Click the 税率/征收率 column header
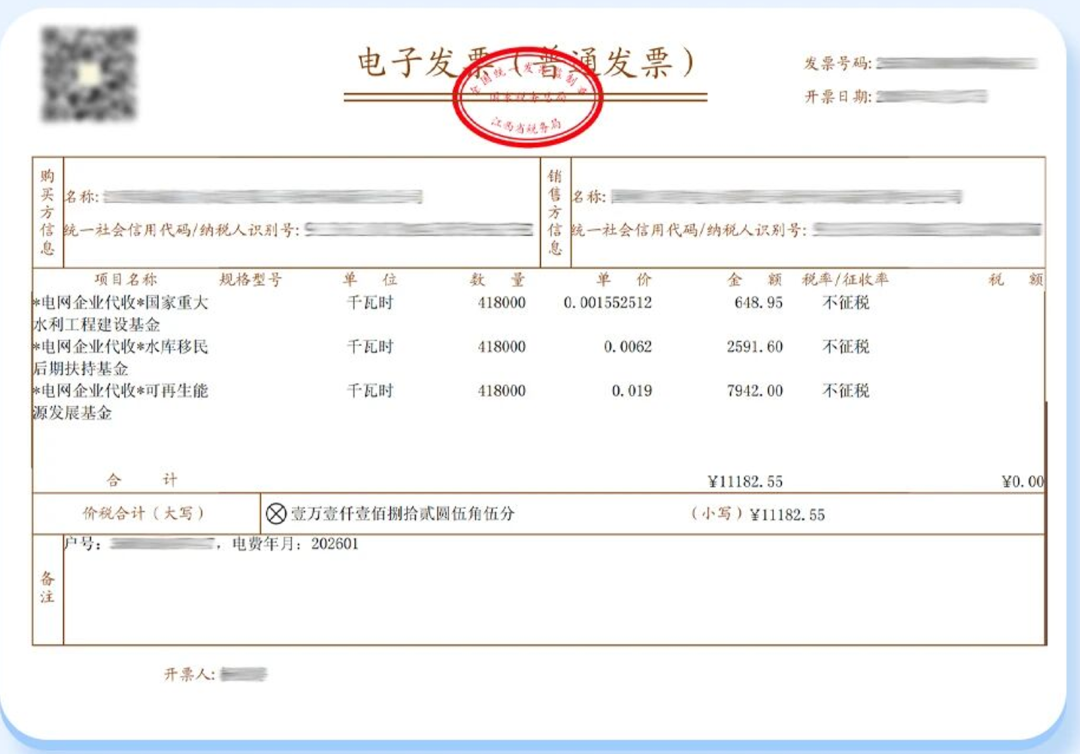The height and width of the screenshot is (754, 1080). 845,280
